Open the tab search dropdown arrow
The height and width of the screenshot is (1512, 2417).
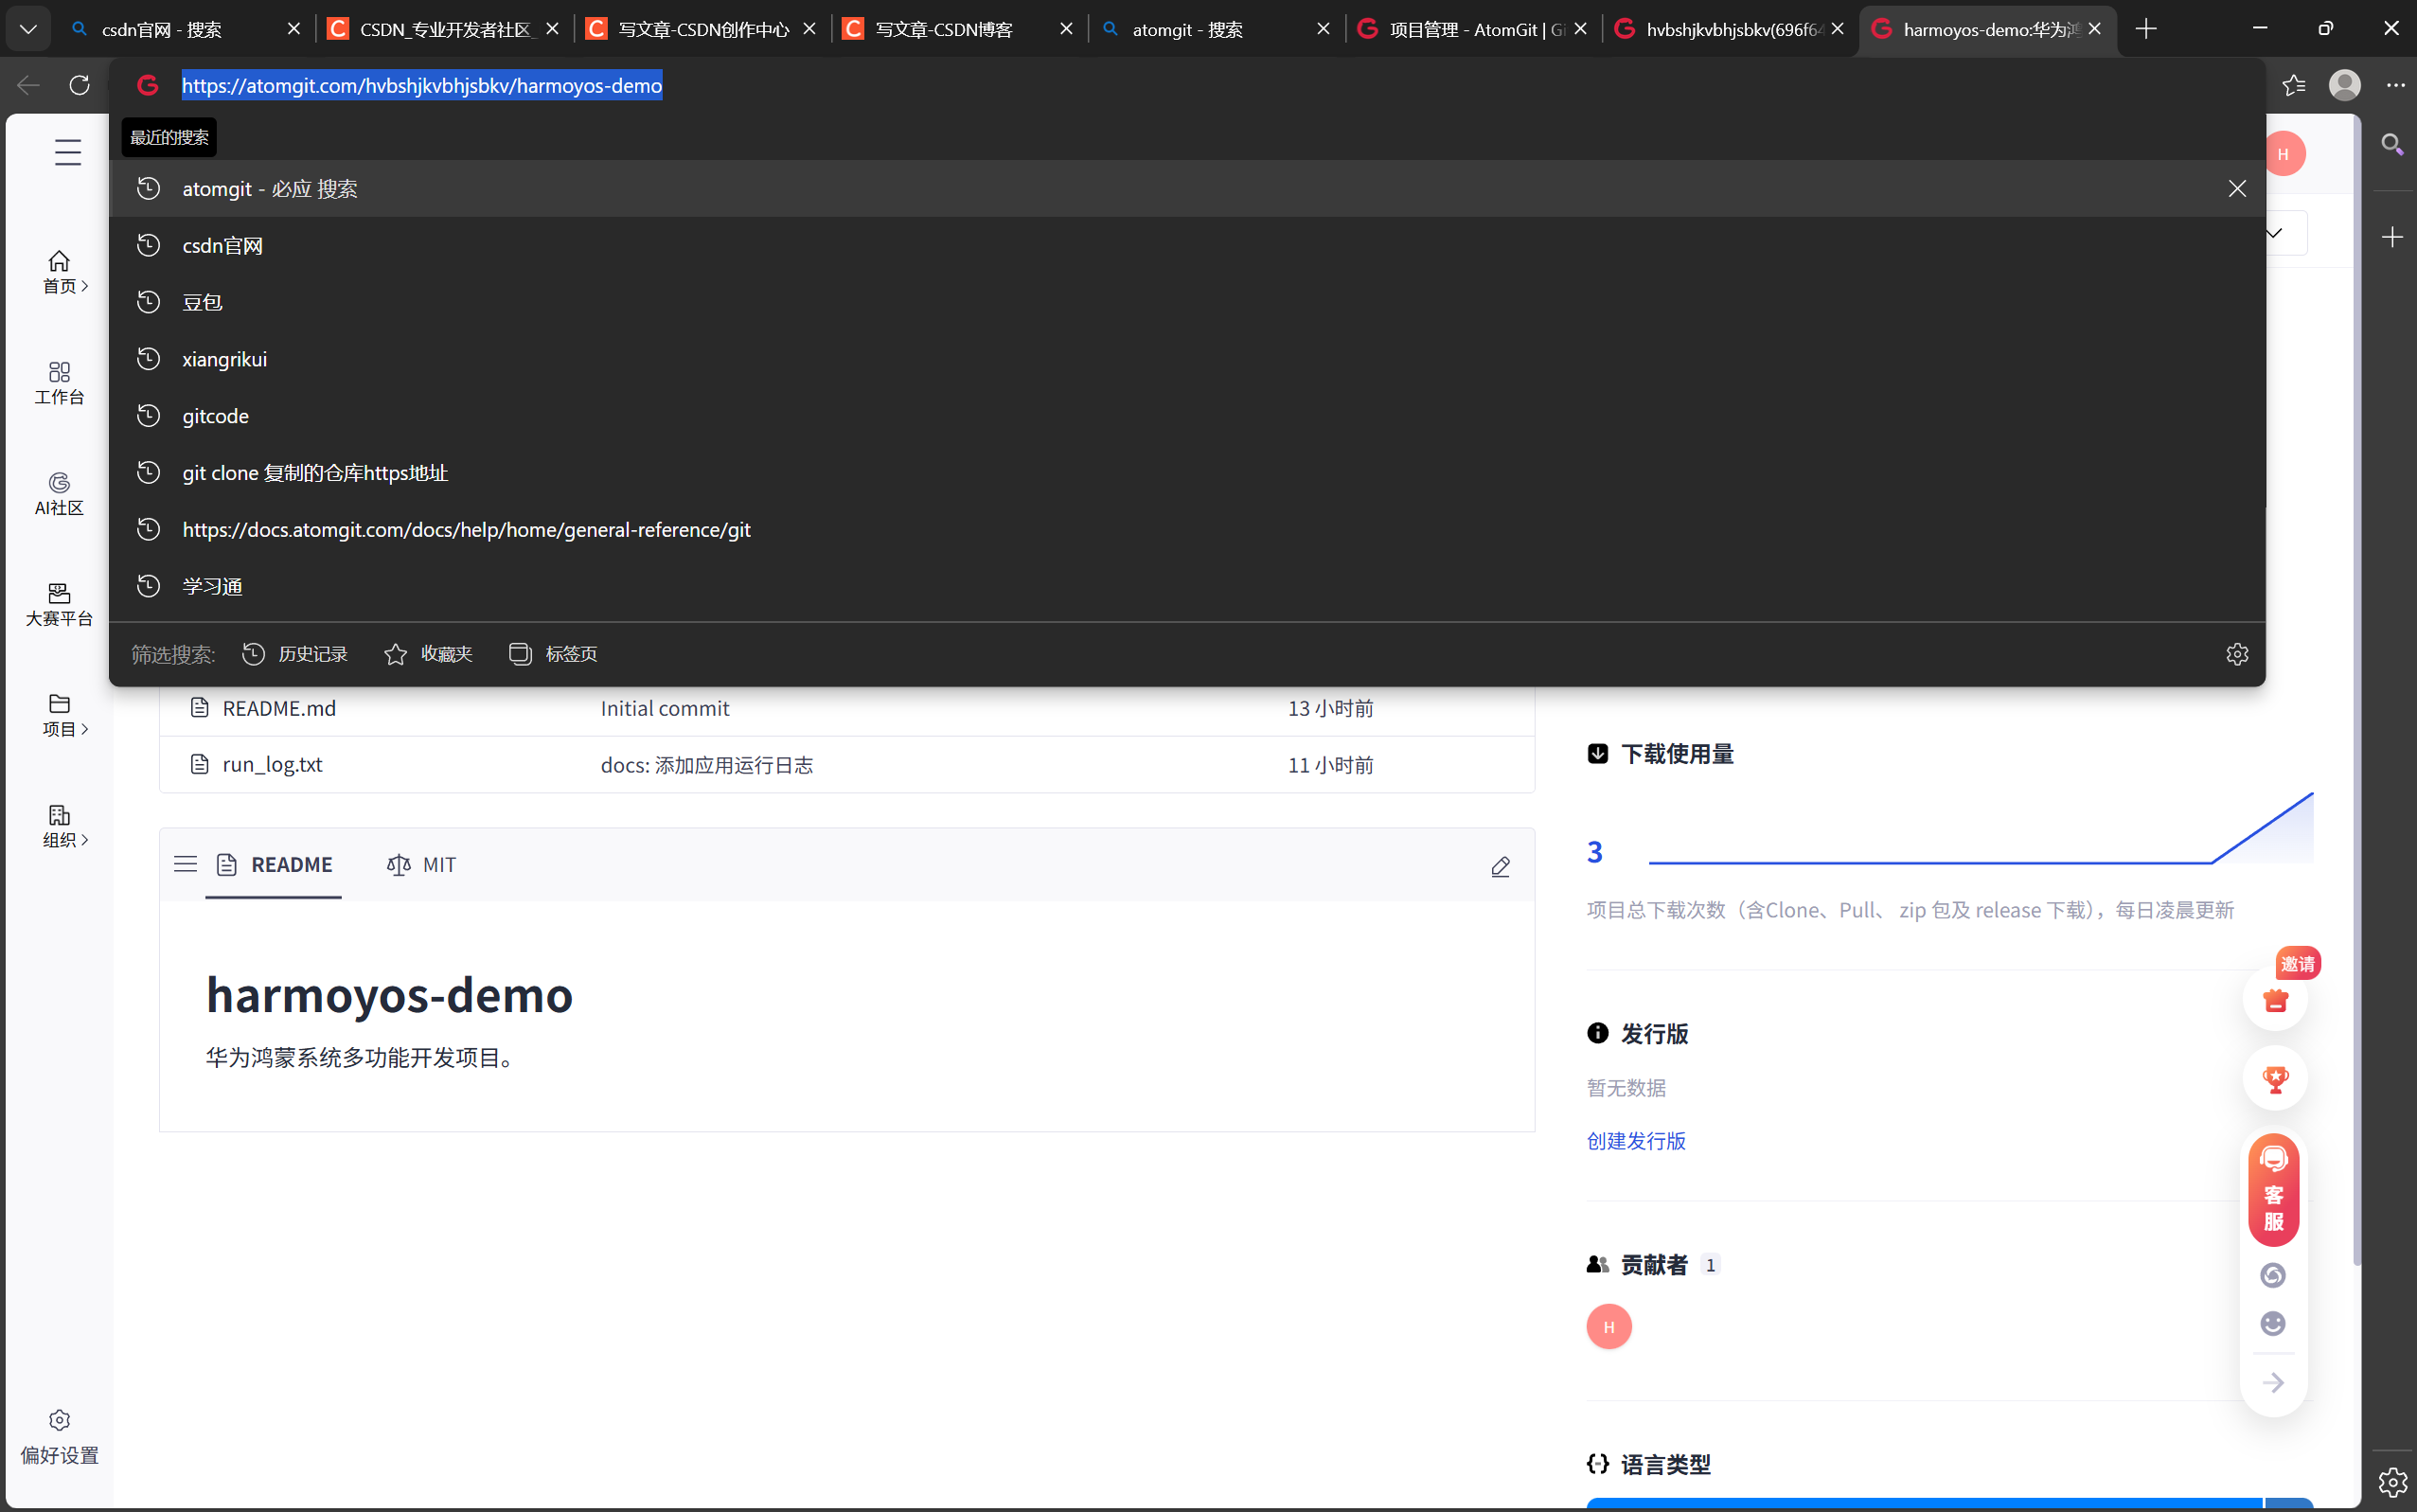pos(28,29)
